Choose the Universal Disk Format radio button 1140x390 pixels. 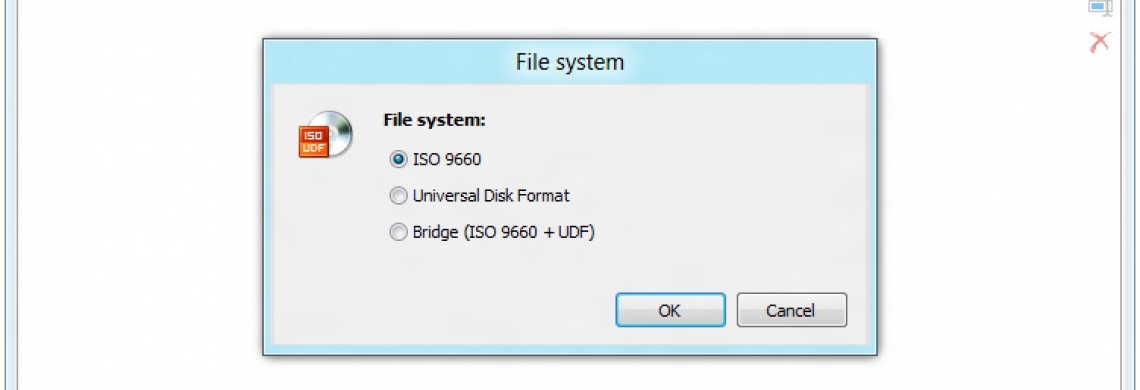tap(398, 196)
